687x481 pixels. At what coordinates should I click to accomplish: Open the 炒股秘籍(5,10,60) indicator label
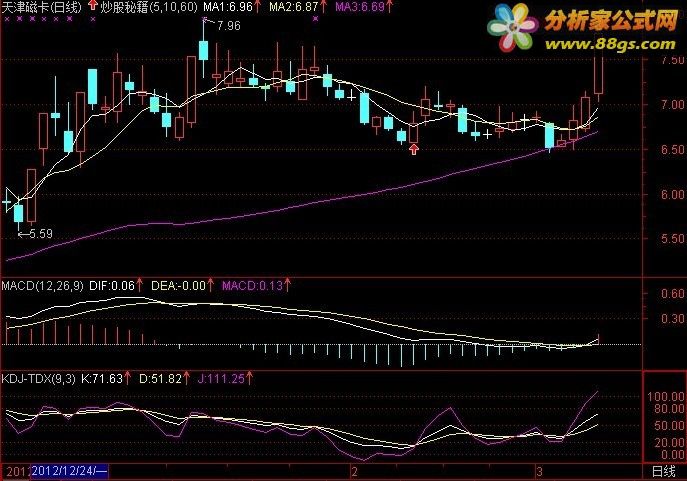point(149,7)
